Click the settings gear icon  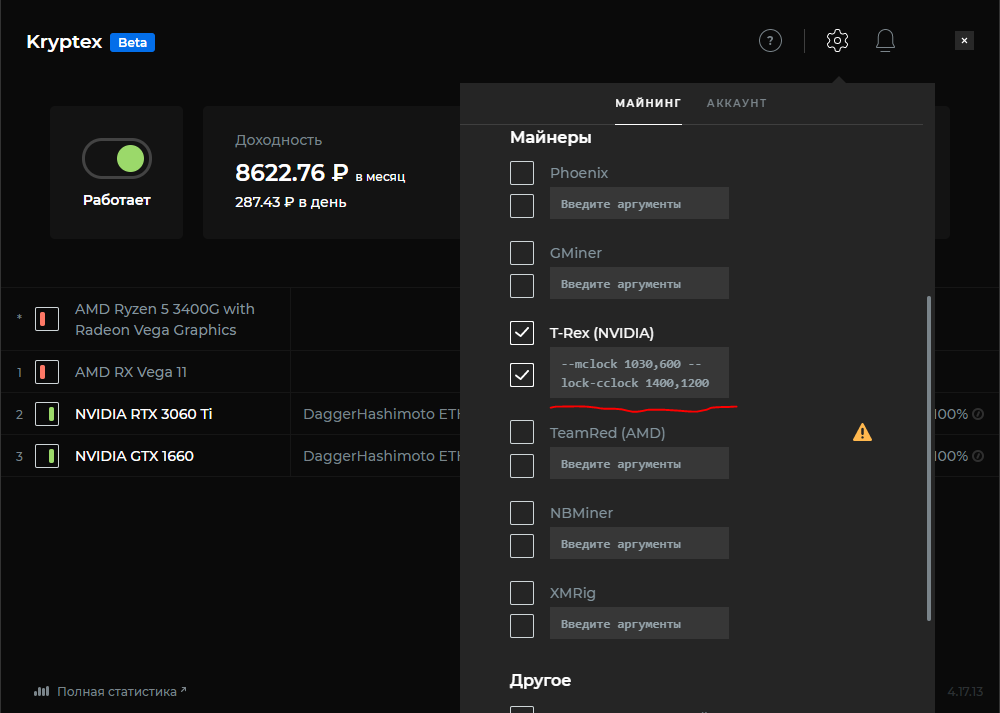pyautogui.click(x=837, y=41)
